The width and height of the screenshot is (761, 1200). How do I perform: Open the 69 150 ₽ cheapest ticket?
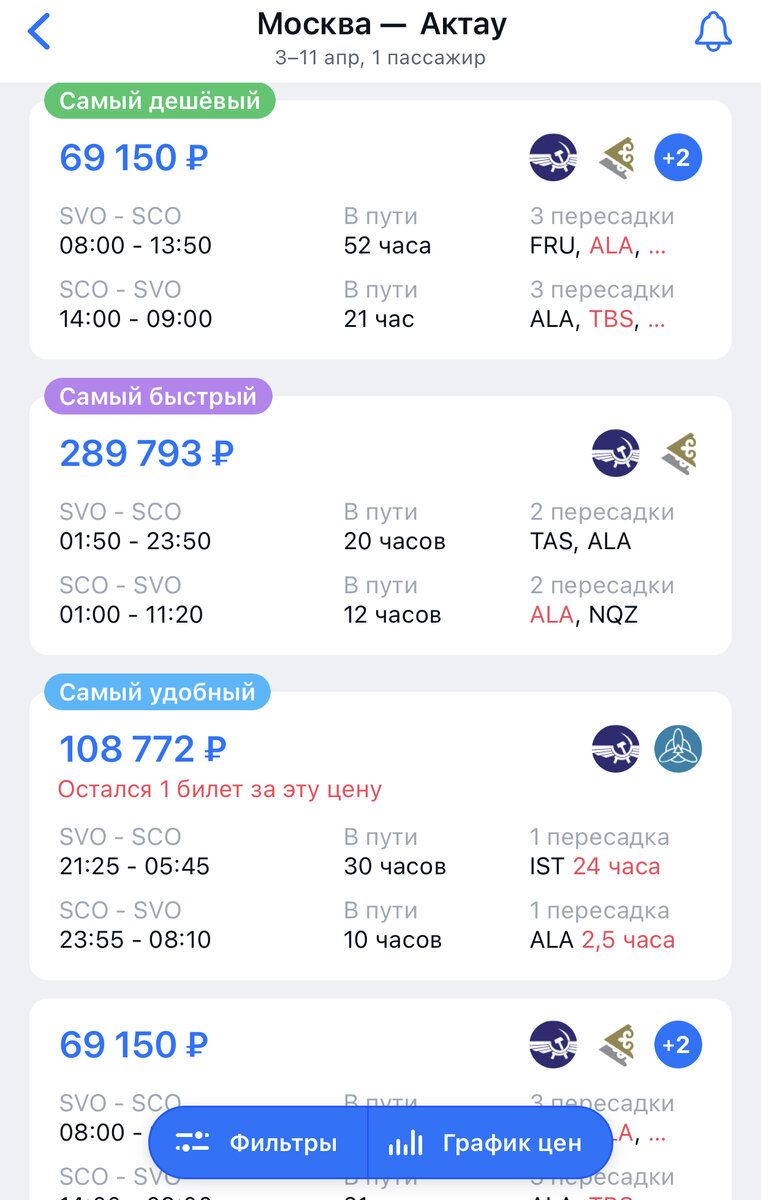[380, 230]
